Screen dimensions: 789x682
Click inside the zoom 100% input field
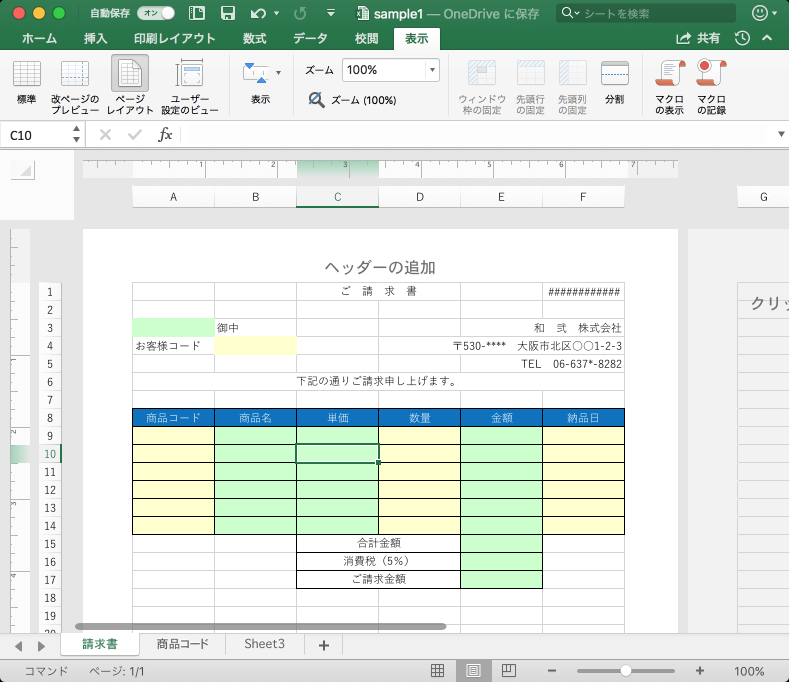383,70
